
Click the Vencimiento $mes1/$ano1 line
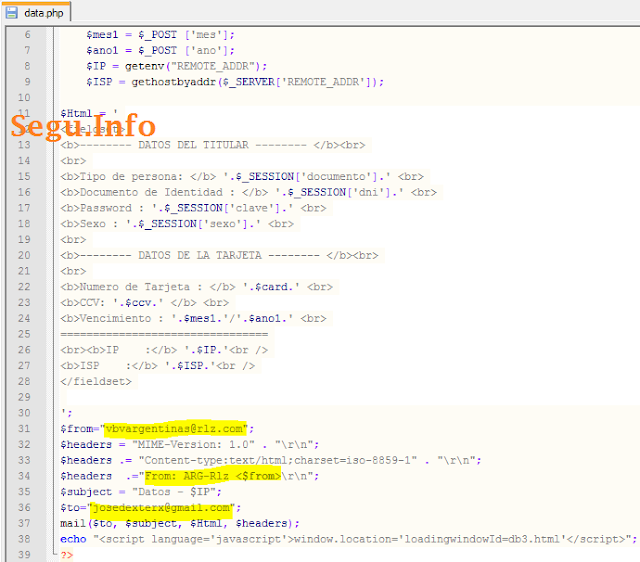click(193, 318)
